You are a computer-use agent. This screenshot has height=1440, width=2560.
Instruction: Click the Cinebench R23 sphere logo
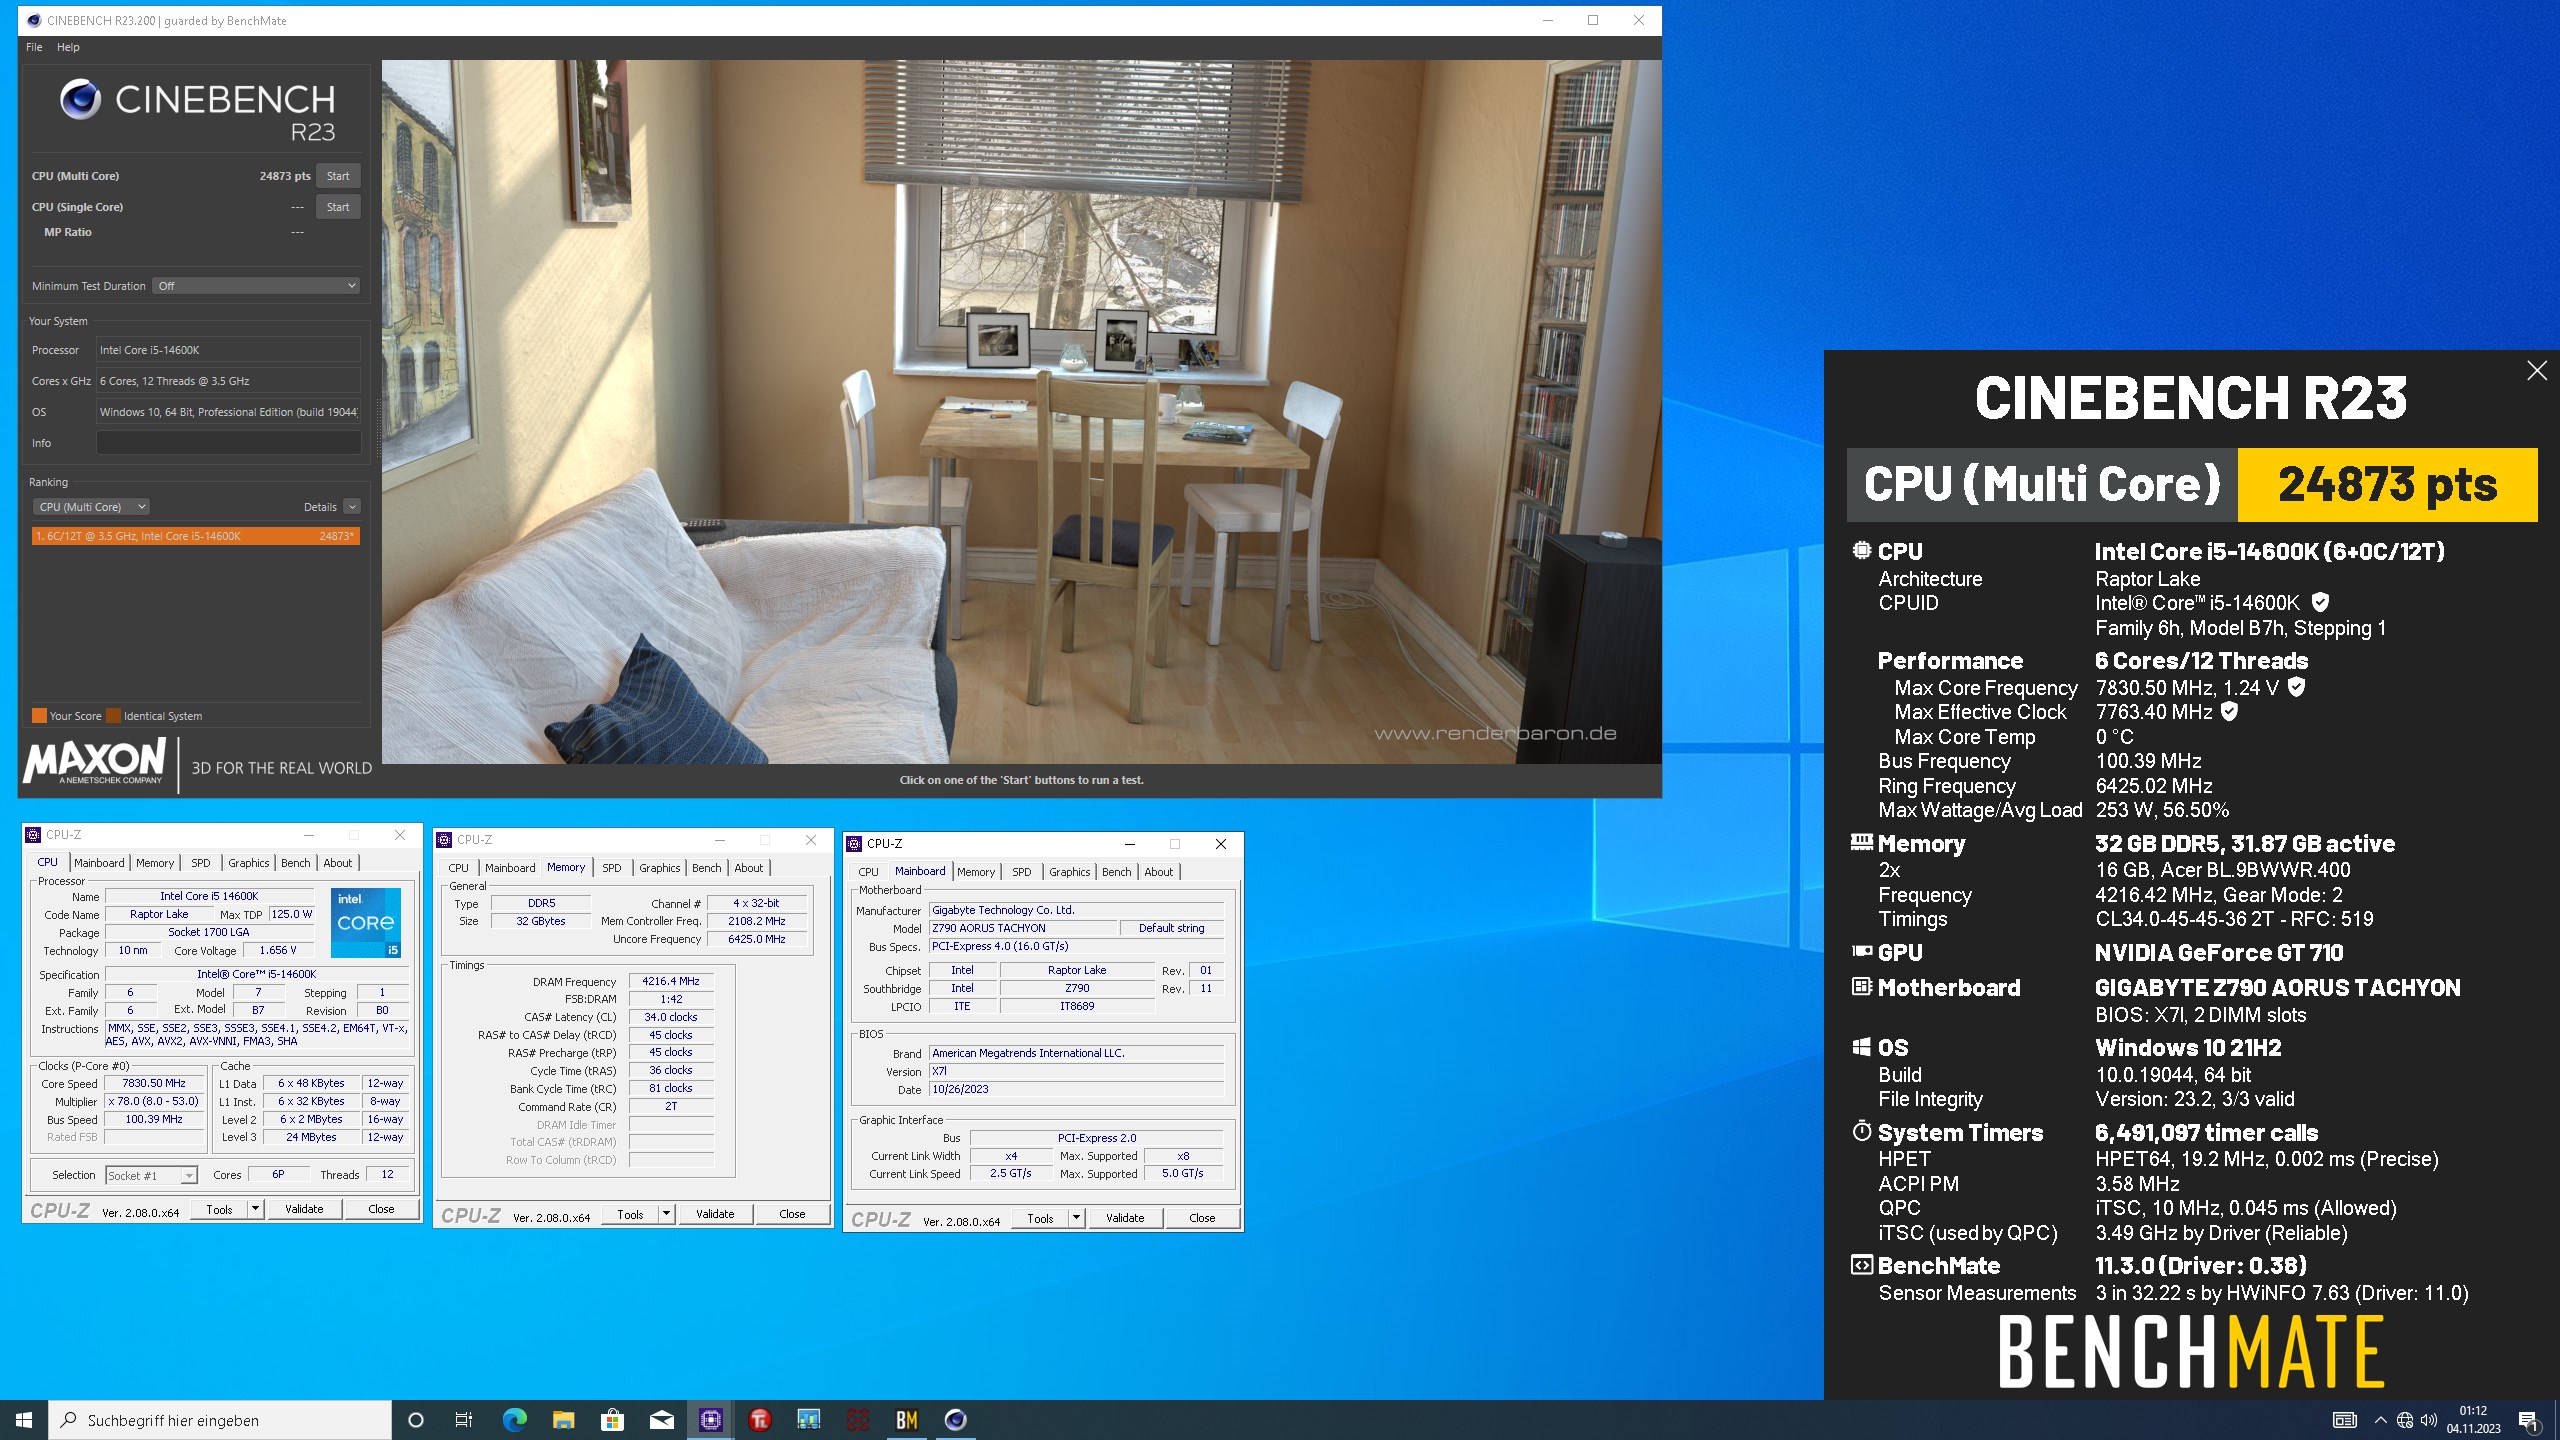click(80, 100)
